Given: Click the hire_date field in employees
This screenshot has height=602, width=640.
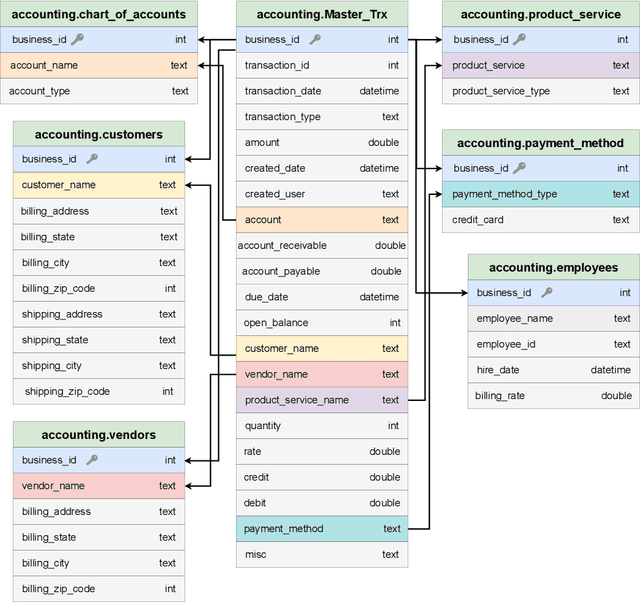Looking at the screenshot, I should tap(553, 370).
